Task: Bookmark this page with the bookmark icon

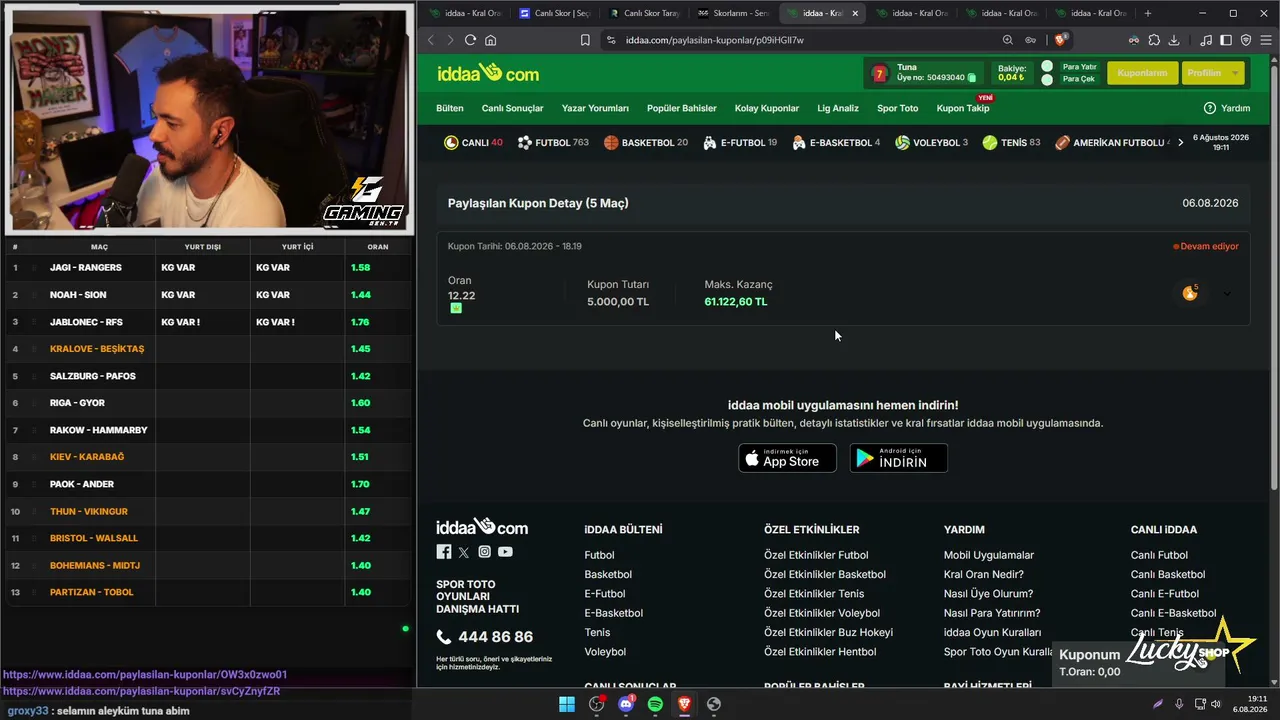Action: (585, 40)
